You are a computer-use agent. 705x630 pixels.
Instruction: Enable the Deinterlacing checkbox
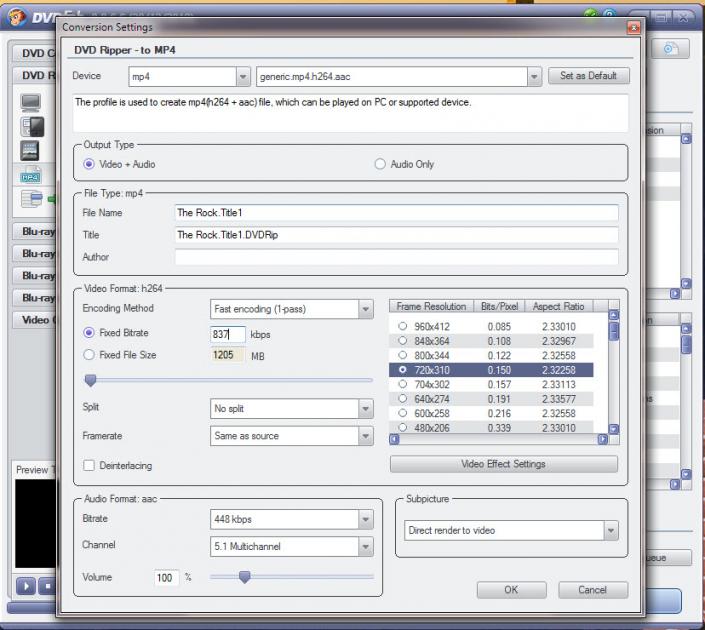(x=90, y=465)
